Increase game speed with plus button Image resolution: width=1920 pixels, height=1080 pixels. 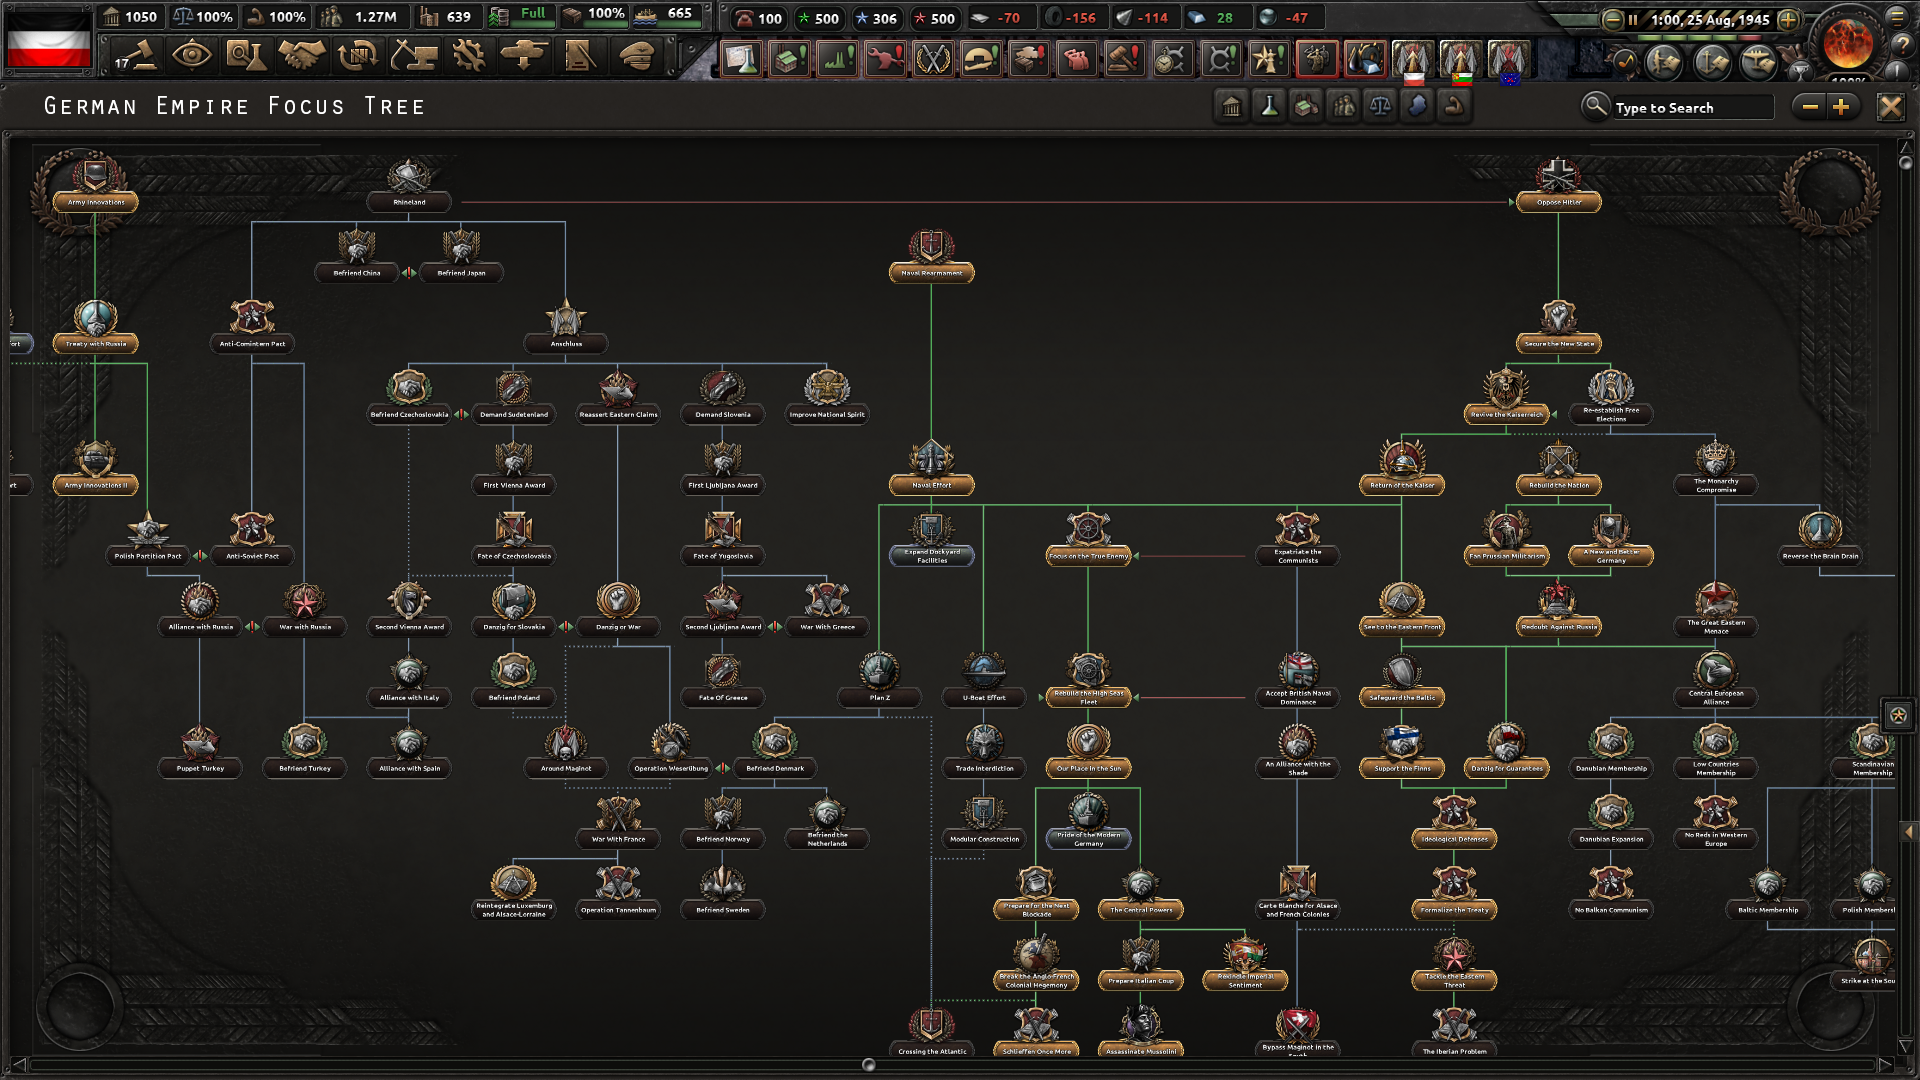click(x=1789, y=19)
